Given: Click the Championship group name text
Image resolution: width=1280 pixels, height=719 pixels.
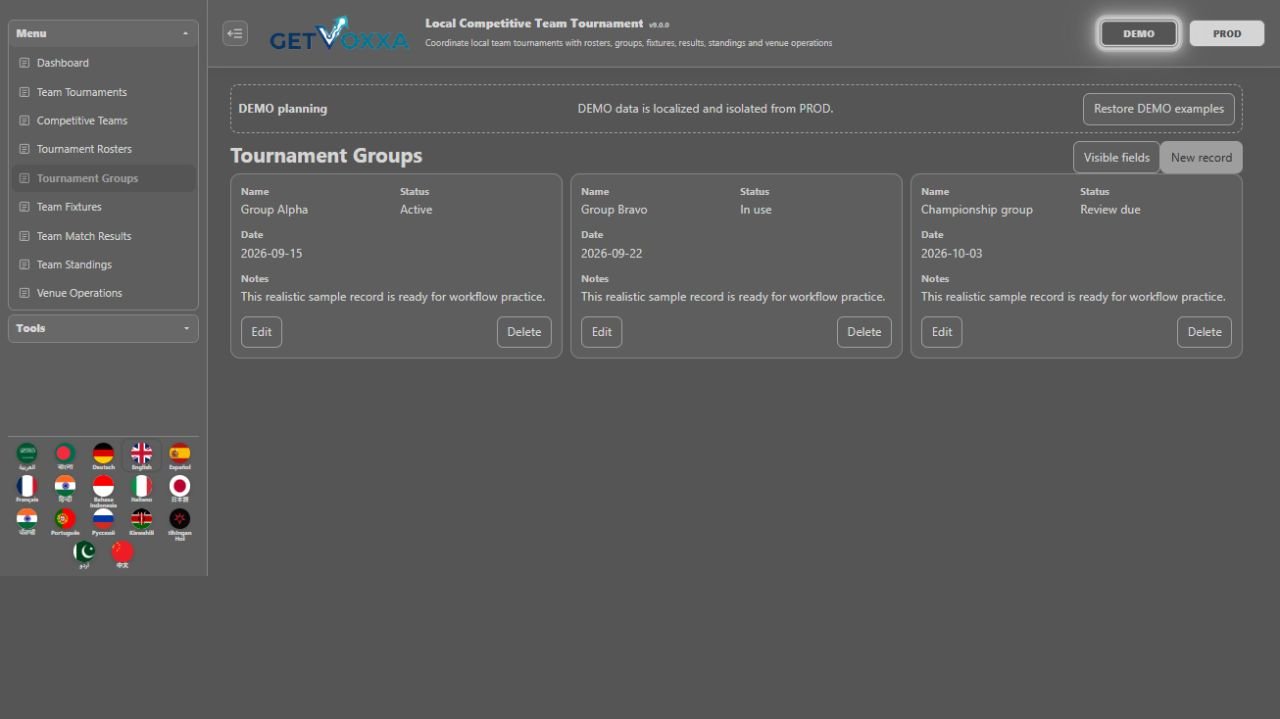Looking at the screenshot, I should (977, 210).
